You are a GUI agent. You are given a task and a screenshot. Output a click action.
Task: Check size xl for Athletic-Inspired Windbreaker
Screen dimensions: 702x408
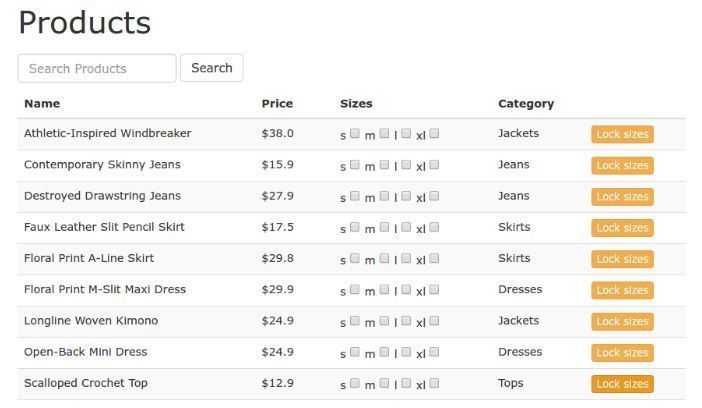pos(434,133)
